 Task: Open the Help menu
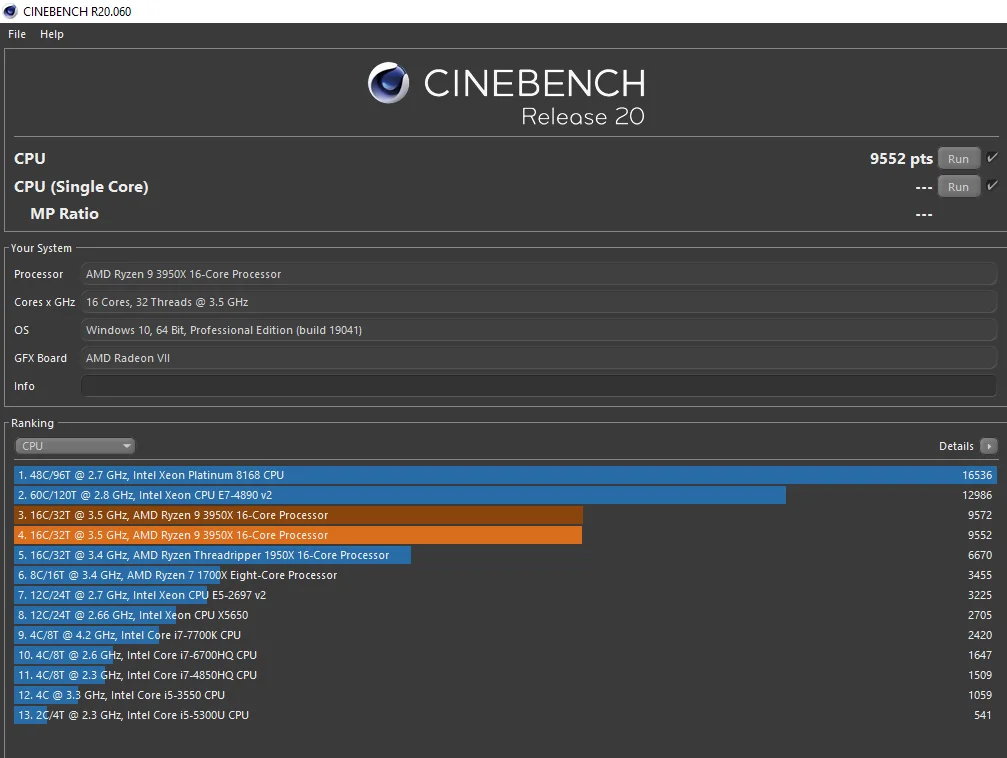(52, 34)
